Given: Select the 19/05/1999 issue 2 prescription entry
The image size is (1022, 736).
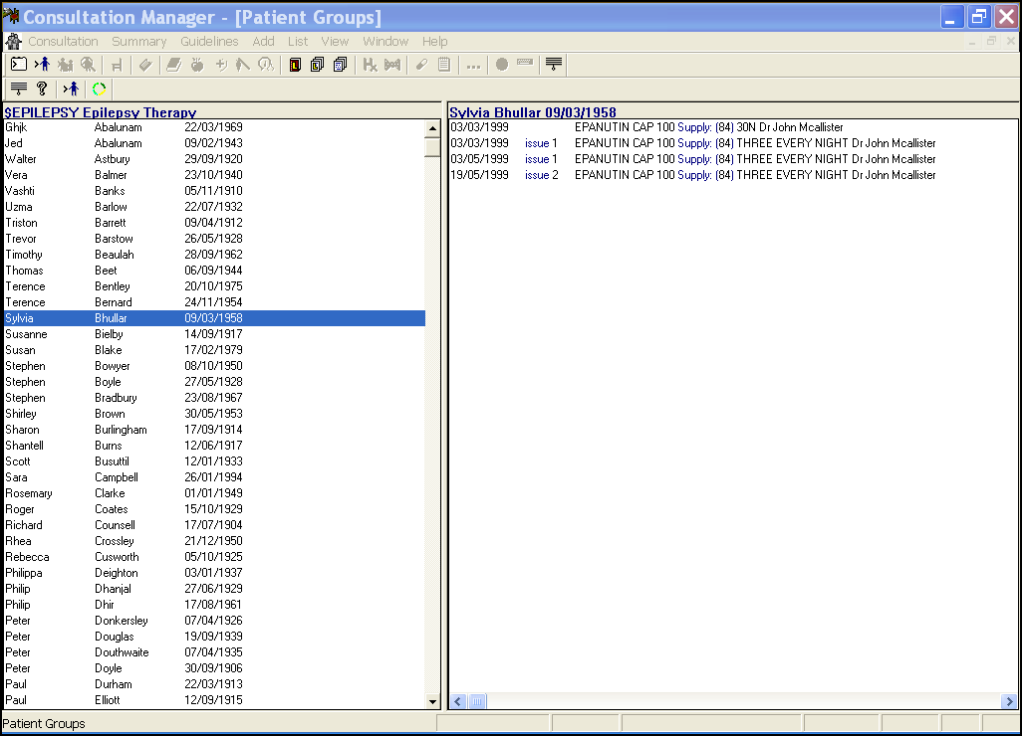Looking at the screenshot, I should 692,175.
